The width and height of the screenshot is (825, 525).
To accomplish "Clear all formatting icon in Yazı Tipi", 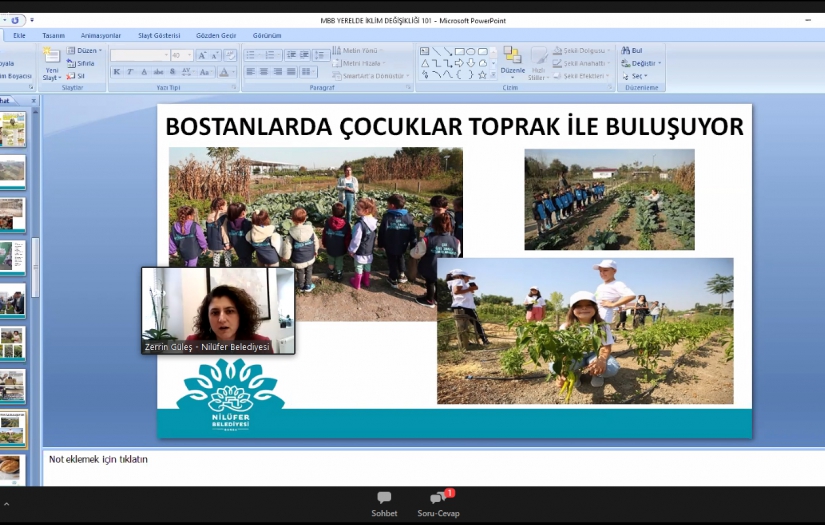I will tap(230, 55).
